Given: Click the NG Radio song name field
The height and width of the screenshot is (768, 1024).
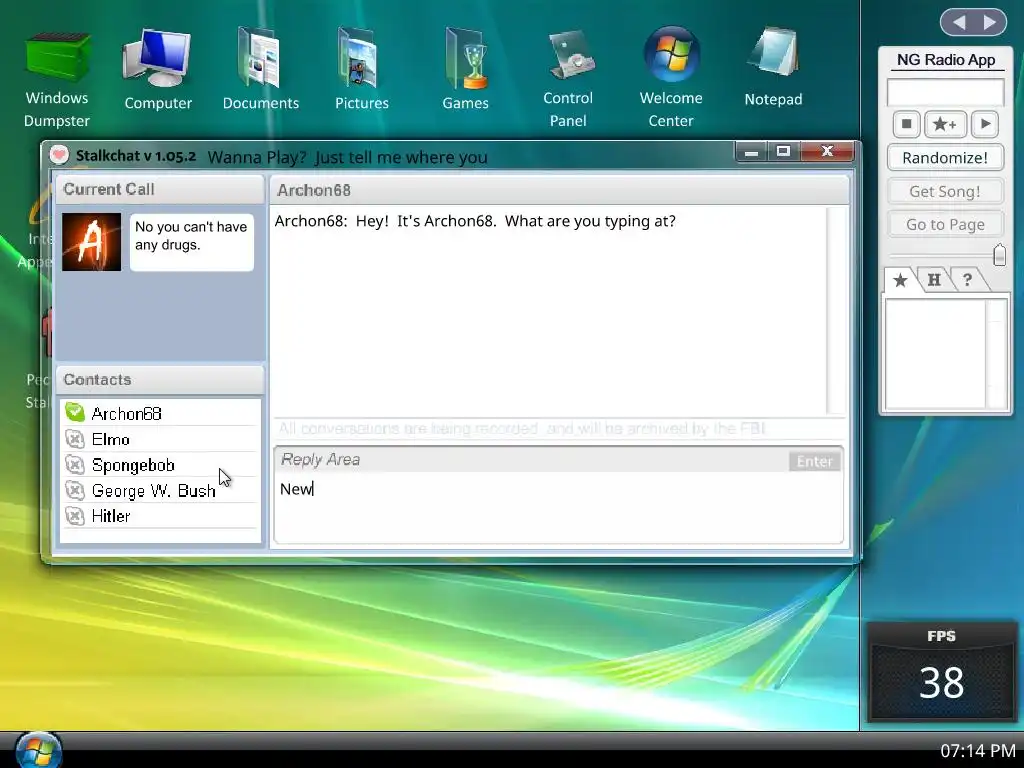Looking at the screenshot, I should (x=945, y=92).
